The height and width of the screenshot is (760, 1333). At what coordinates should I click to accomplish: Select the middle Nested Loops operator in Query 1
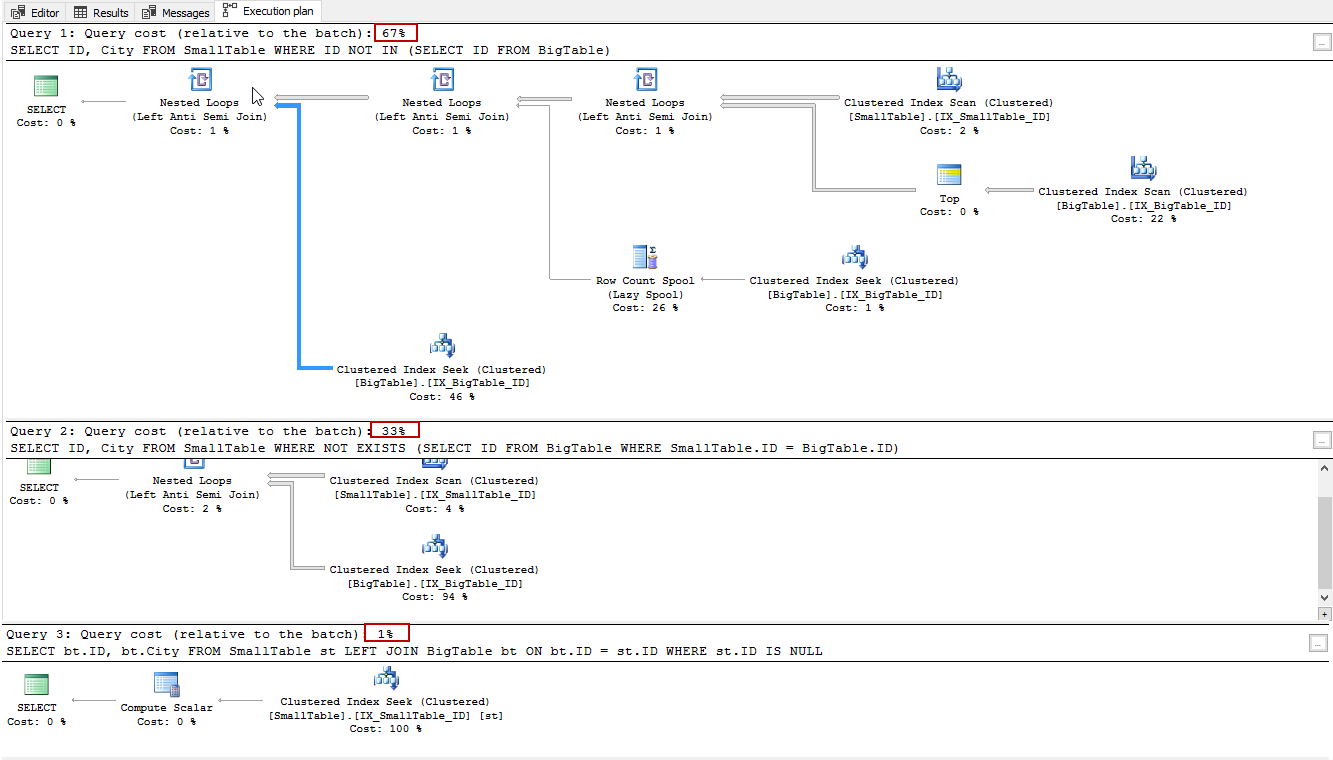(442, 80)
